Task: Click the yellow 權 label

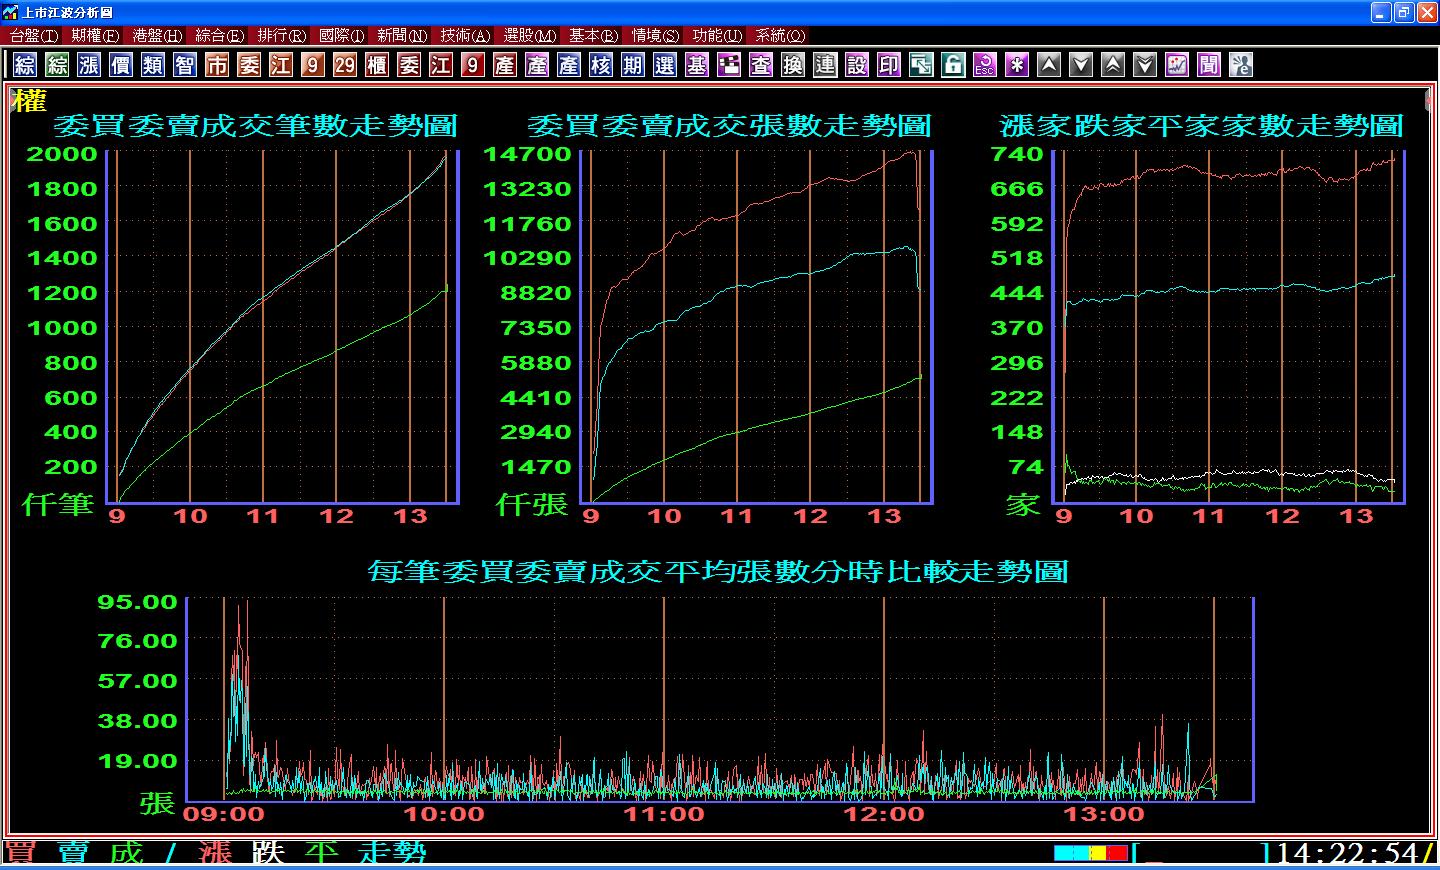Action: (x=30, y=101)
